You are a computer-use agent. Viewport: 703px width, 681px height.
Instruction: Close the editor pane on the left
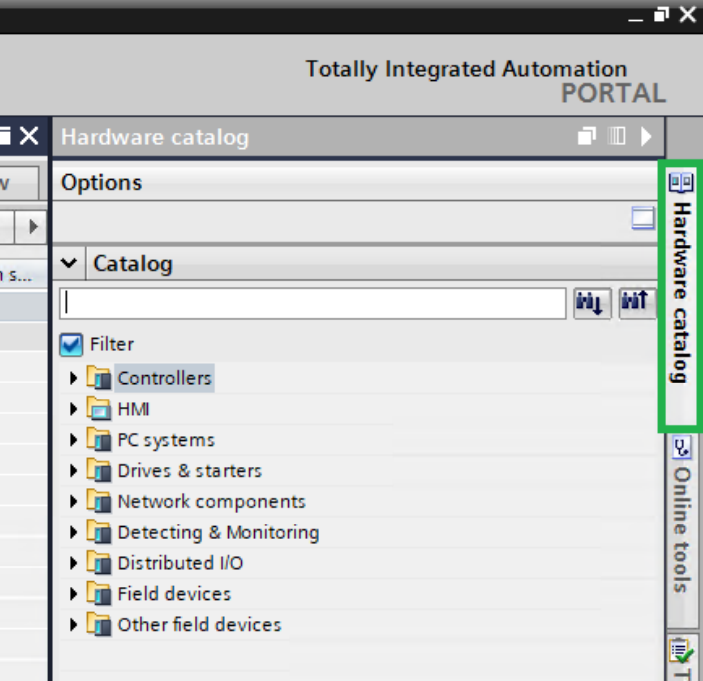[x=29, y=136]
